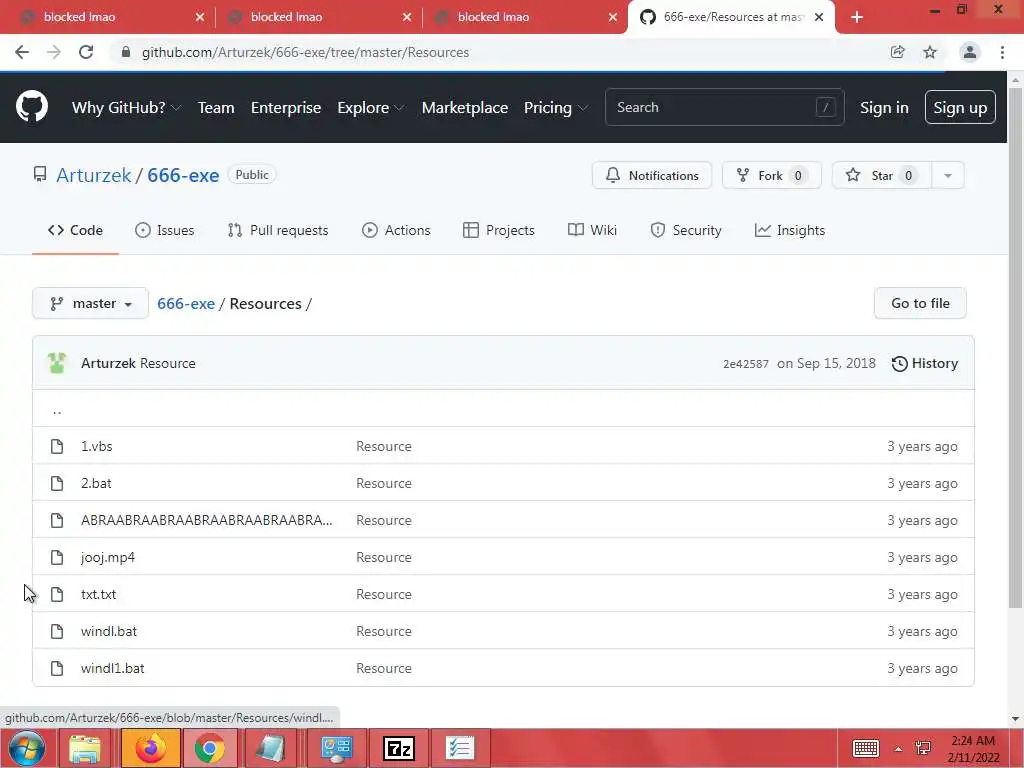1024x768 pixels.
Task: Expand the Explore menu
Action: click(x=370, y=107)
